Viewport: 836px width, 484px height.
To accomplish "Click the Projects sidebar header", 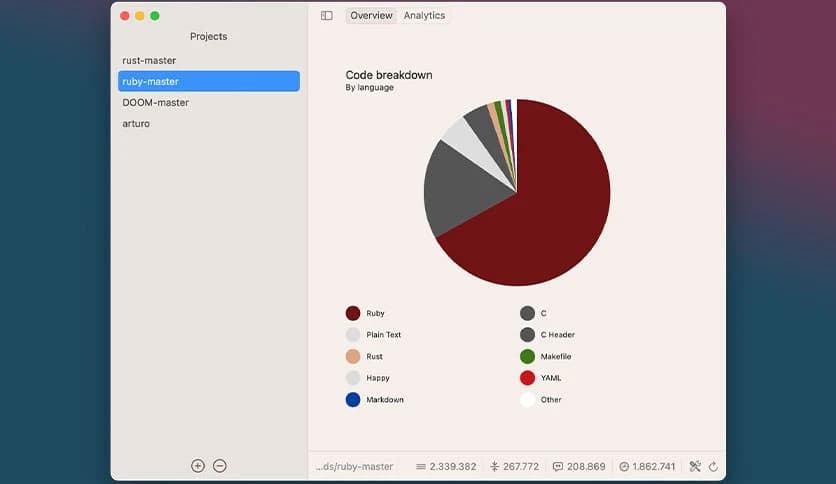I will [x=208, y=36].
